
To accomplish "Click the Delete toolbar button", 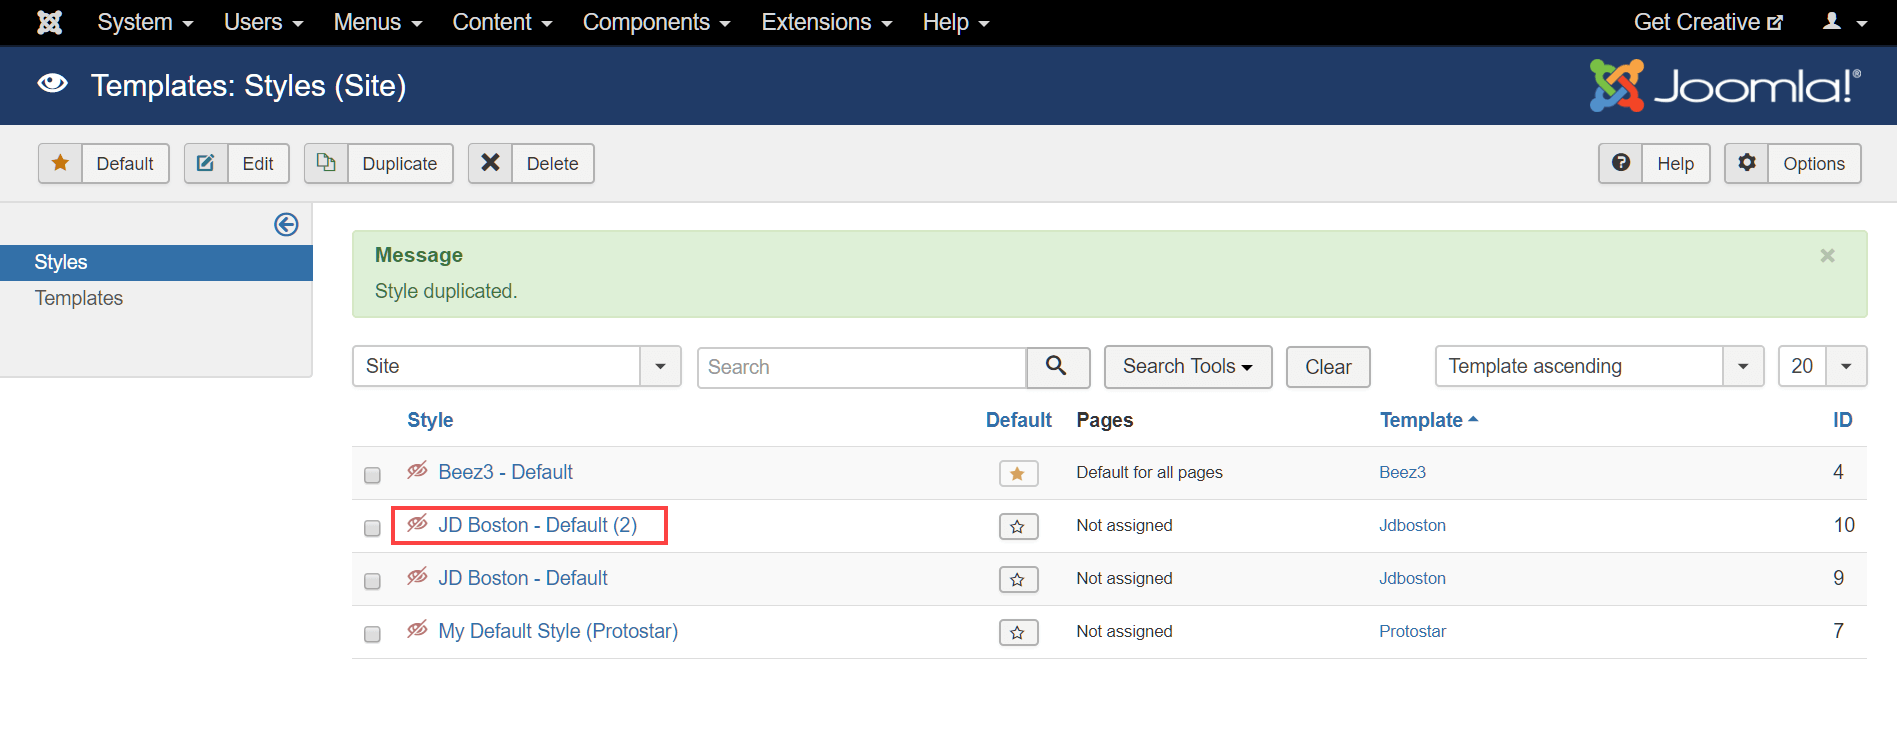I will tap(531, 163).
